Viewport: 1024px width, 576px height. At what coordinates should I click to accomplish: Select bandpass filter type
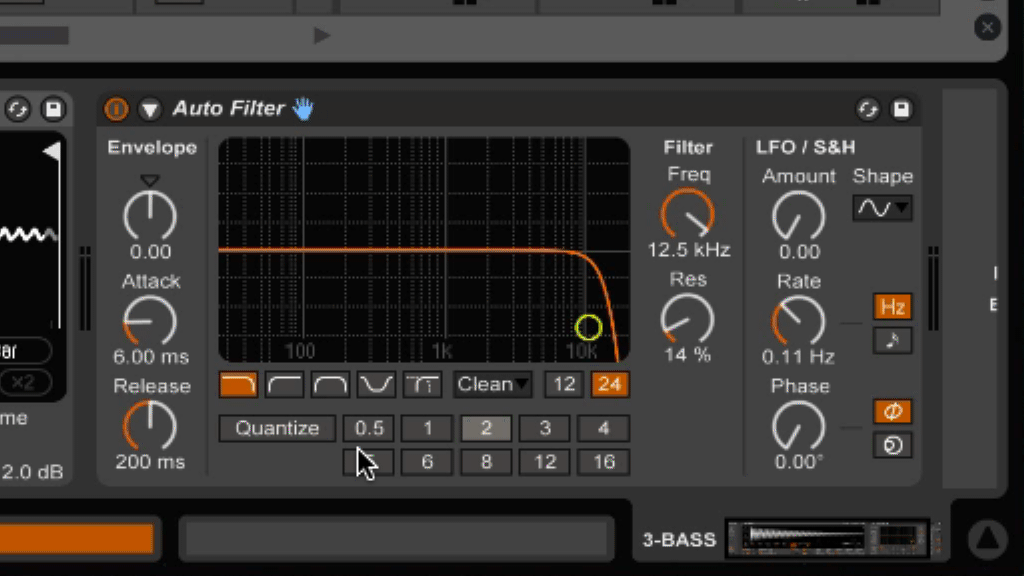click(330, 384)
